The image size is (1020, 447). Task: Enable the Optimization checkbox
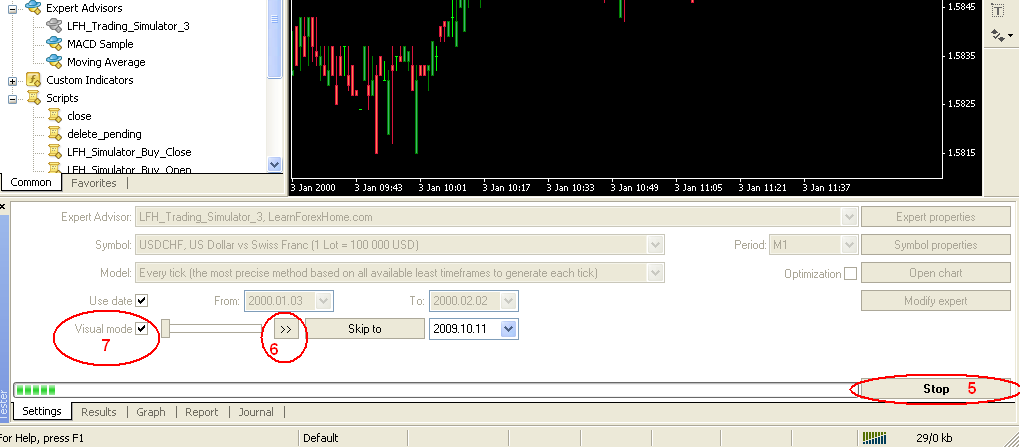click(x=850, y=274)
